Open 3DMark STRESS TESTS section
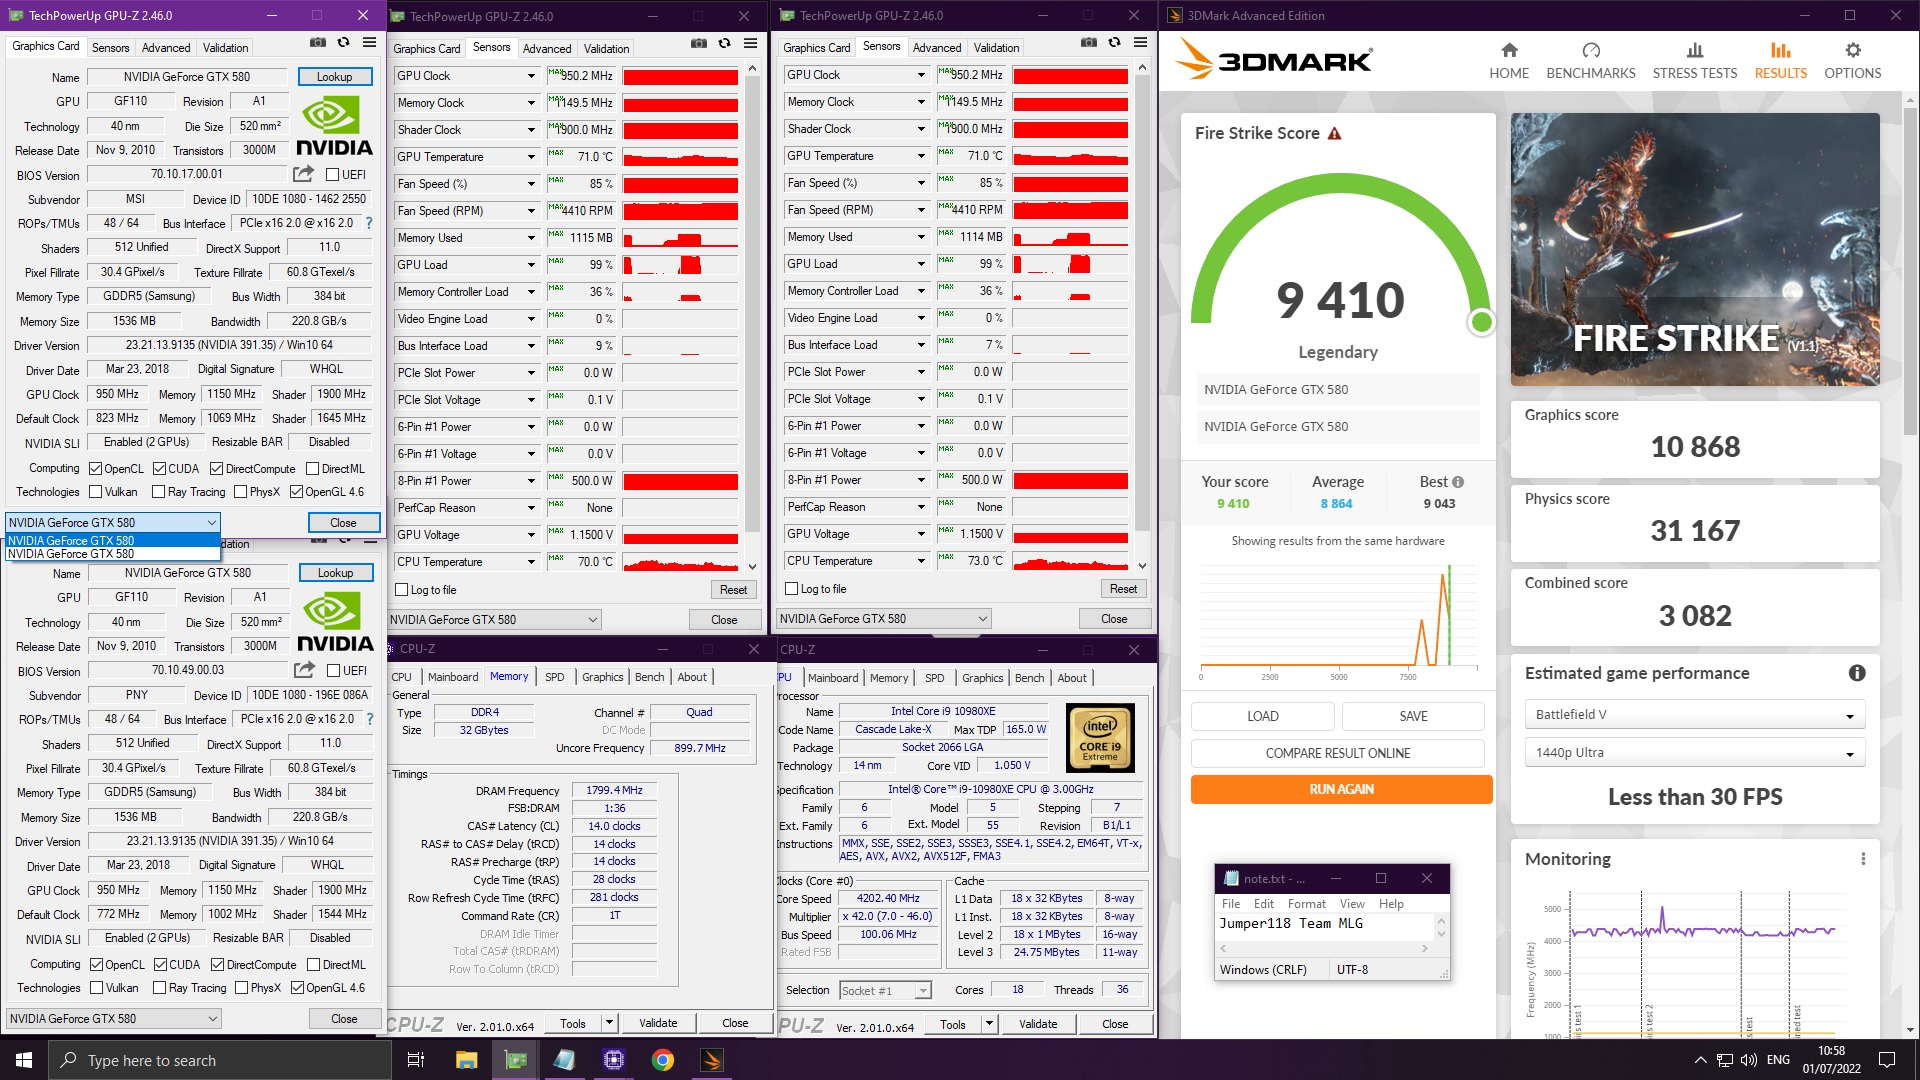Image resolution: width=1920 pixels, height=1080 pixels. [1695, 60]
